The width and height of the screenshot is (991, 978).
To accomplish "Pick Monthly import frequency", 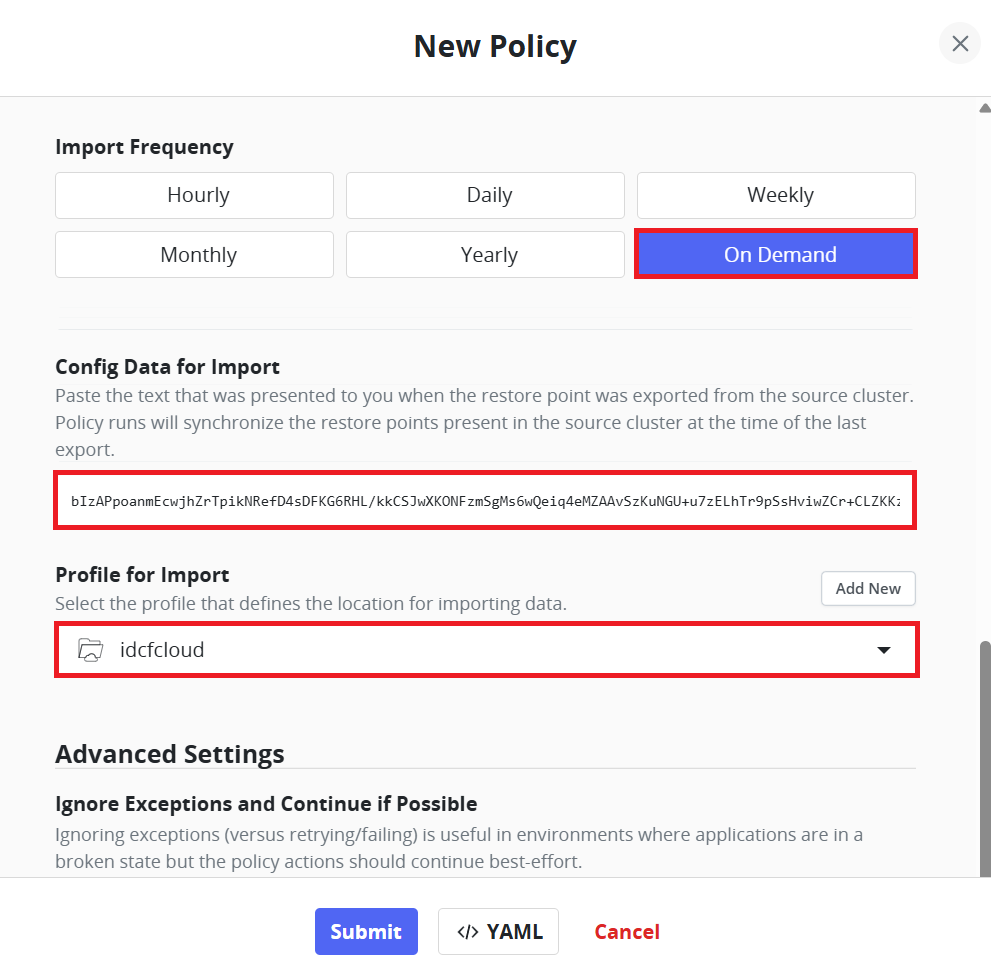I will [194, 254].
